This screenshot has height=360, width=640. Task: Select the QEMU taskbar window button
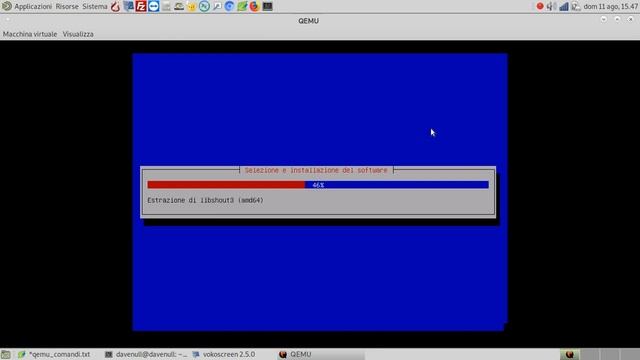320,354
